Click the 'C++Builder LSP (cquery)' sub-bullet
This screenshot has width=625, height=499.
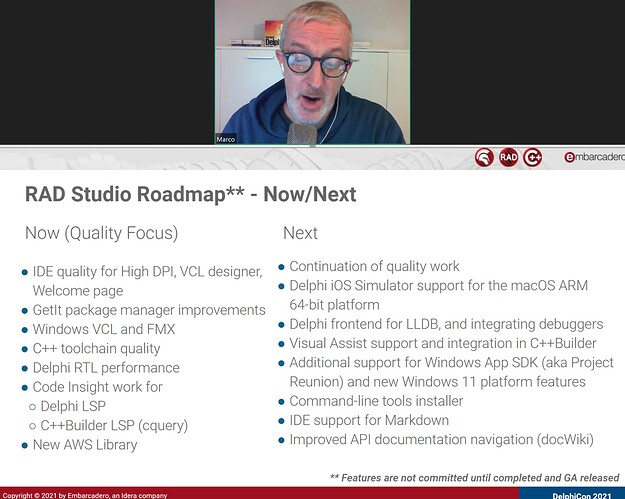point(114,425)
